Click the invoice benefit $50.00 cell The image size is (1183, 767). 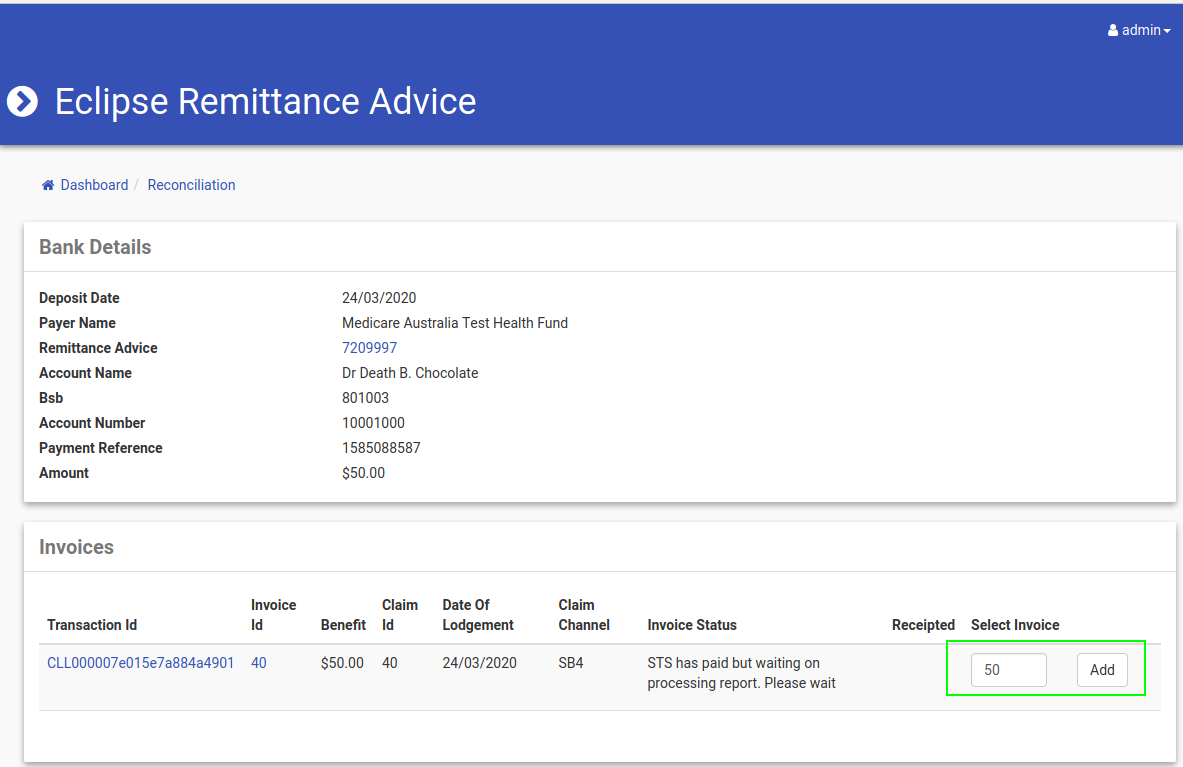342,663
